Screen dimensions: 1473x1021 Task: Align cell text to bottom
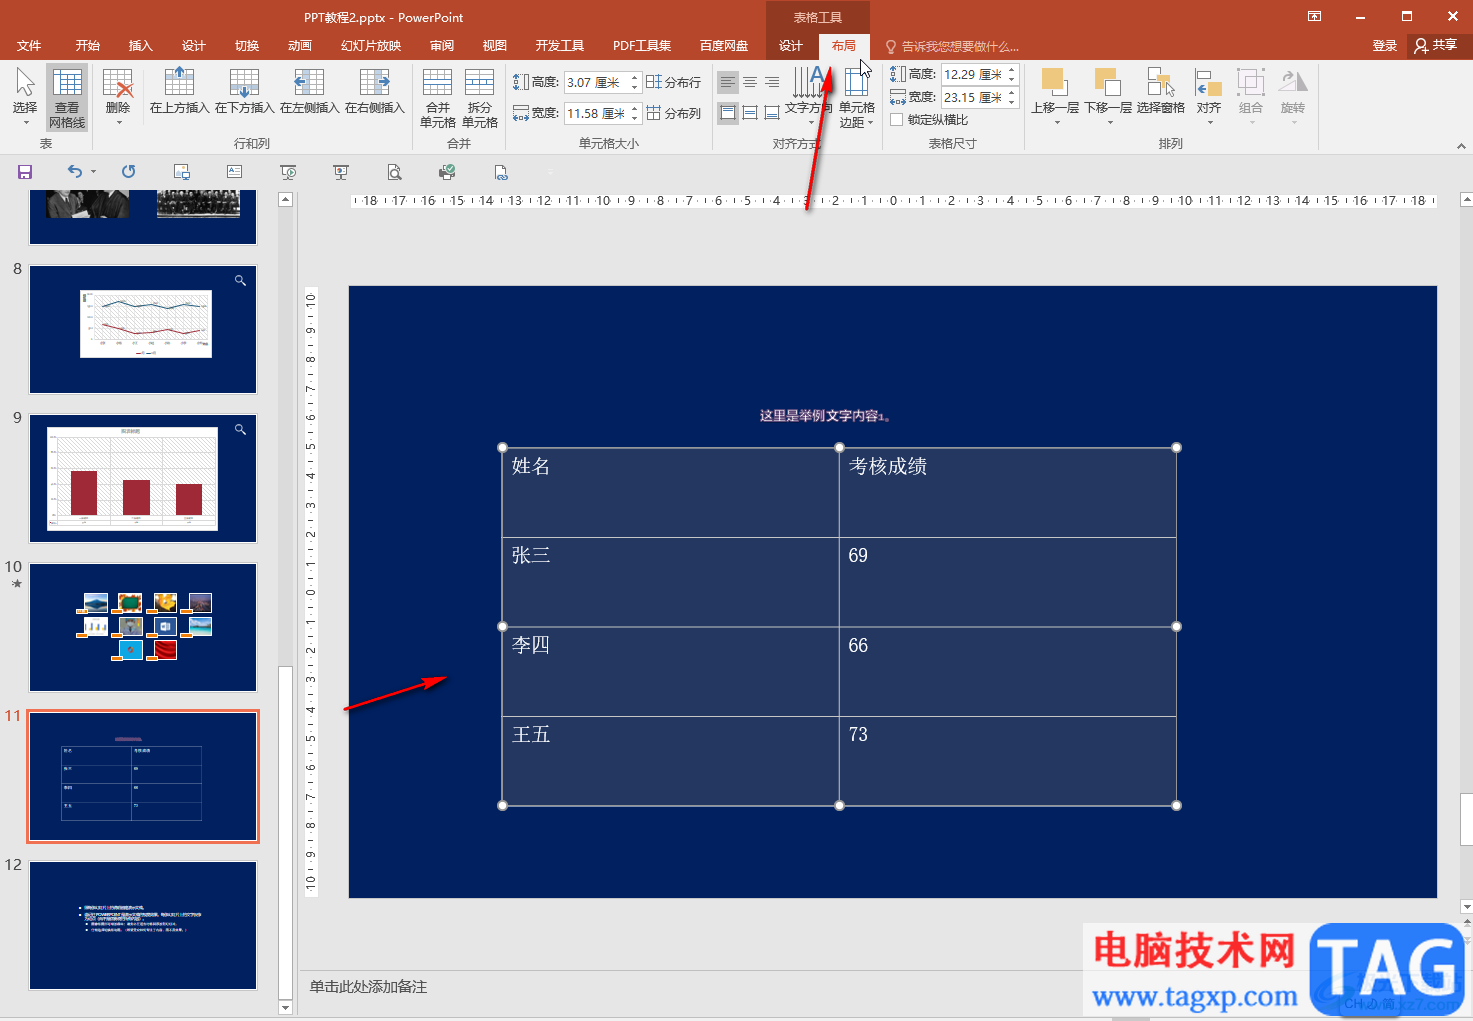coord(772,113)
